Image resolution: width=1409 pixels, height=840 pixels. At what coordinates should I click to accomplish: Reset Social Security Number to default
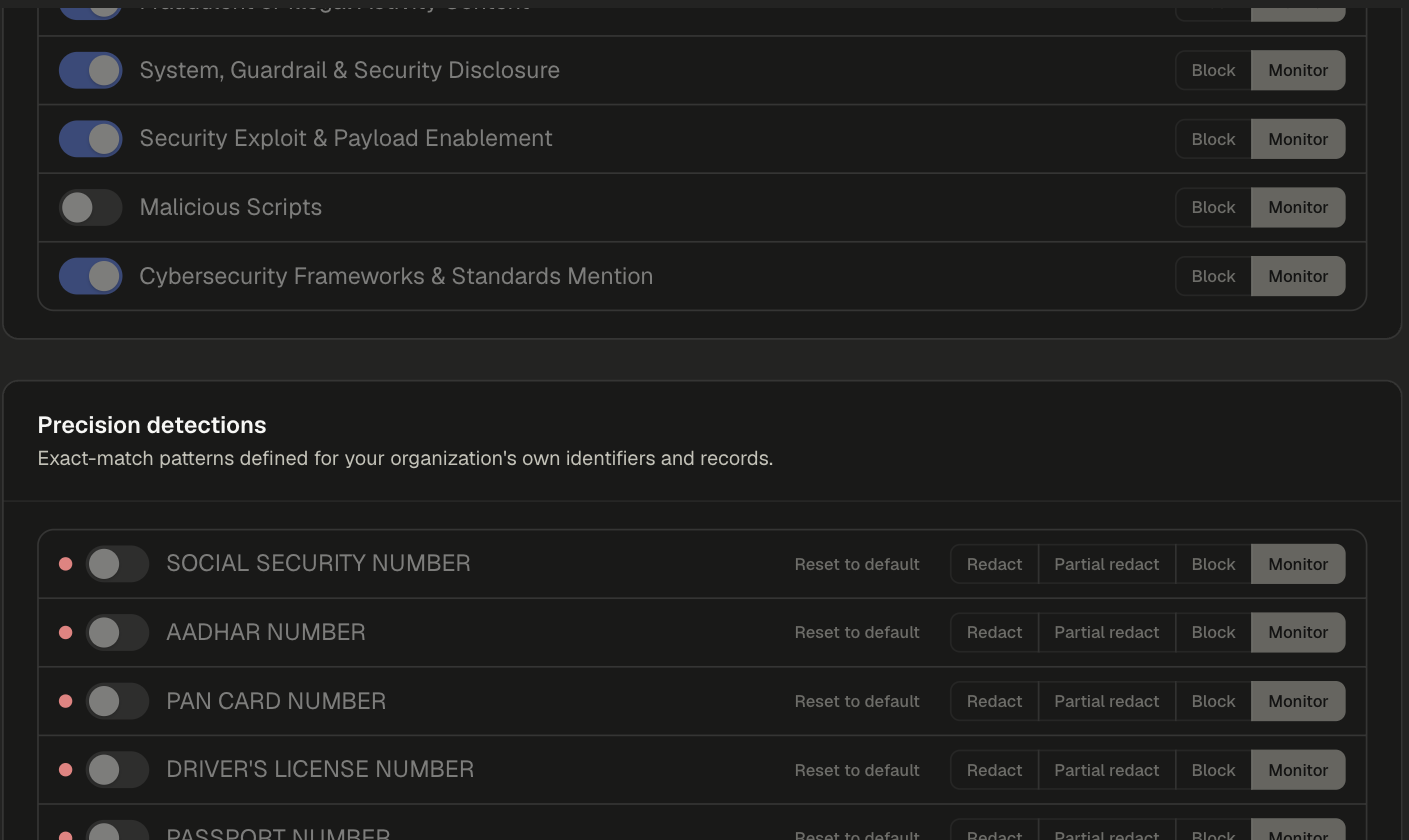click(857, 564)
